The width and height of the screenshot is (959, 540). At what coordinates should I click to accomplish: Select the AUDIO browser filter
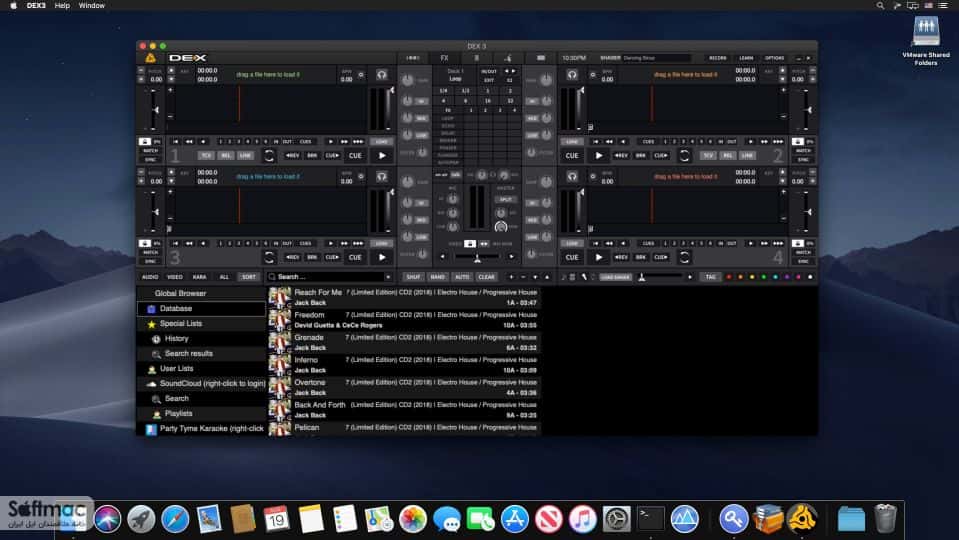click(x=150, y=277)
